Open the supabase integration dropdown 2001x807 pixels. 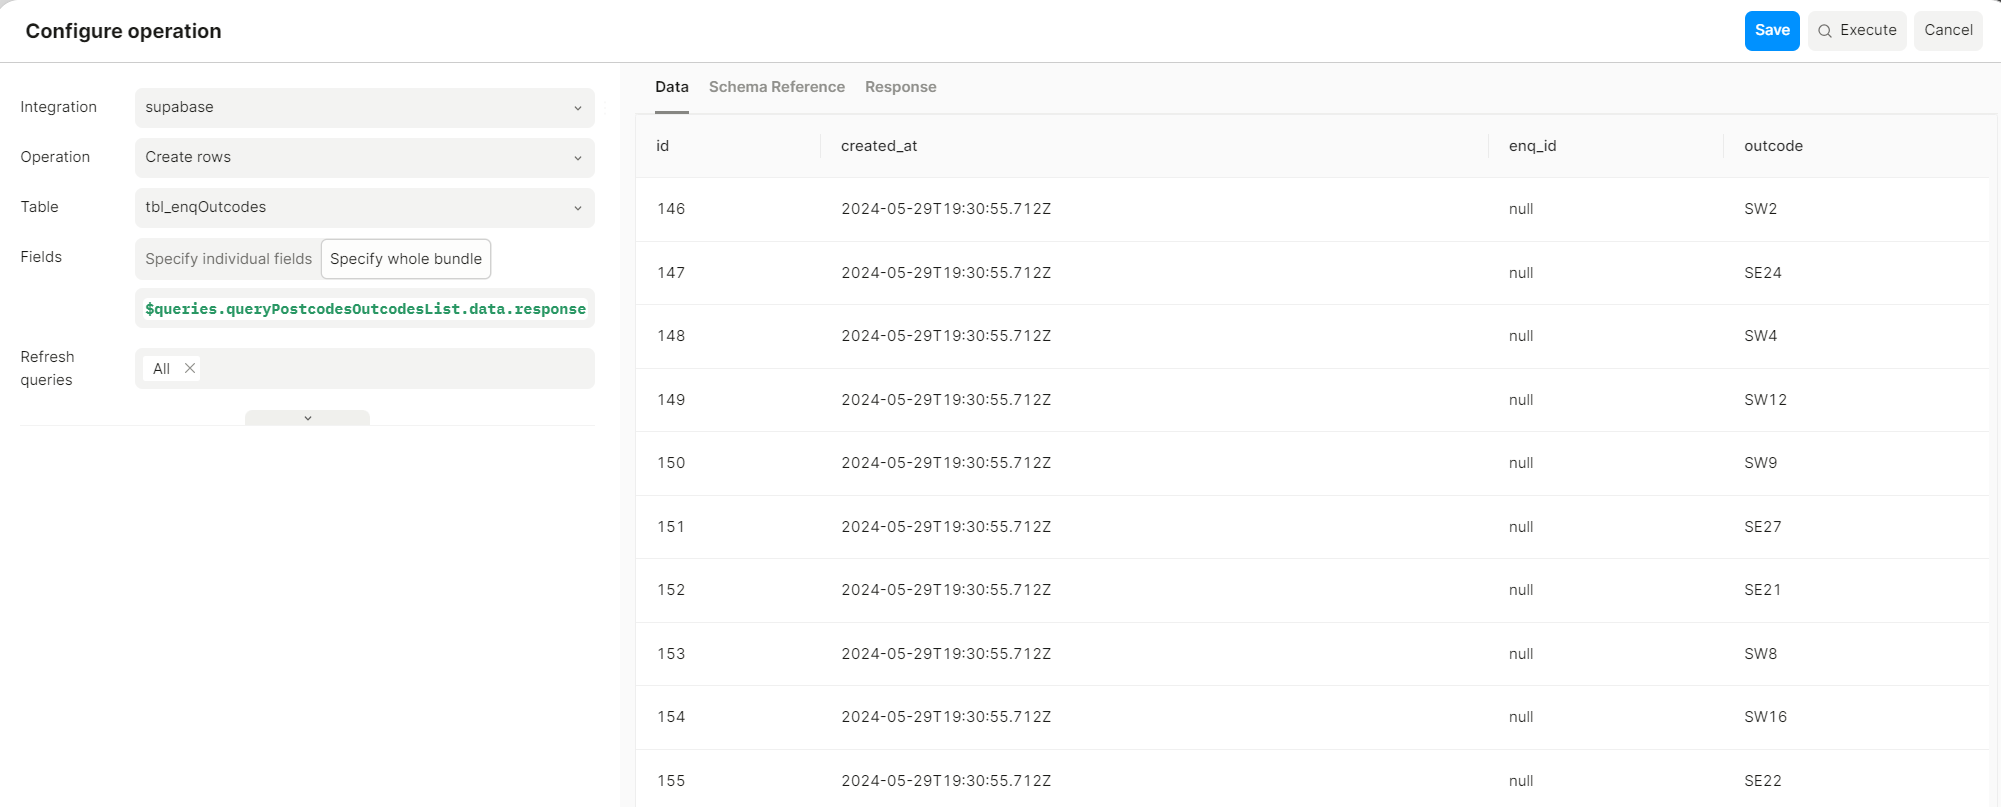(365, 108)
